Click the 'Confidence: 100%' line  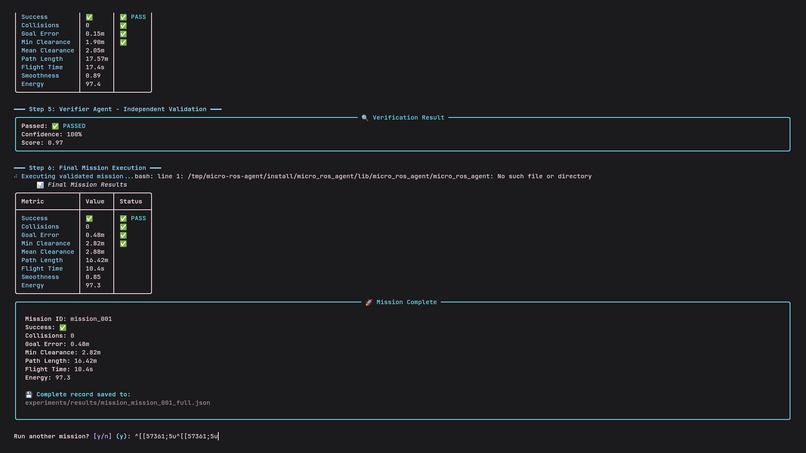pyautogui.click(x=51, y=134)
